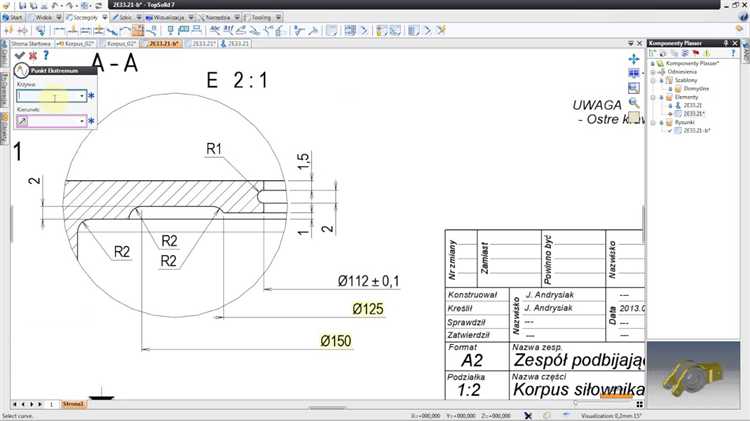Click the blue asterisk next to the Krzywa field

click(91, 96)
